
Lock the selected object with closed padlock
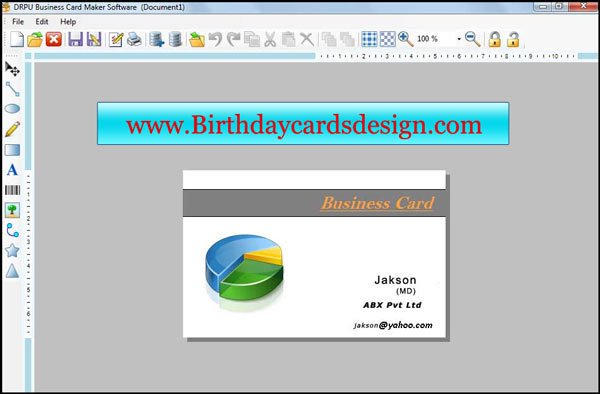494,39
